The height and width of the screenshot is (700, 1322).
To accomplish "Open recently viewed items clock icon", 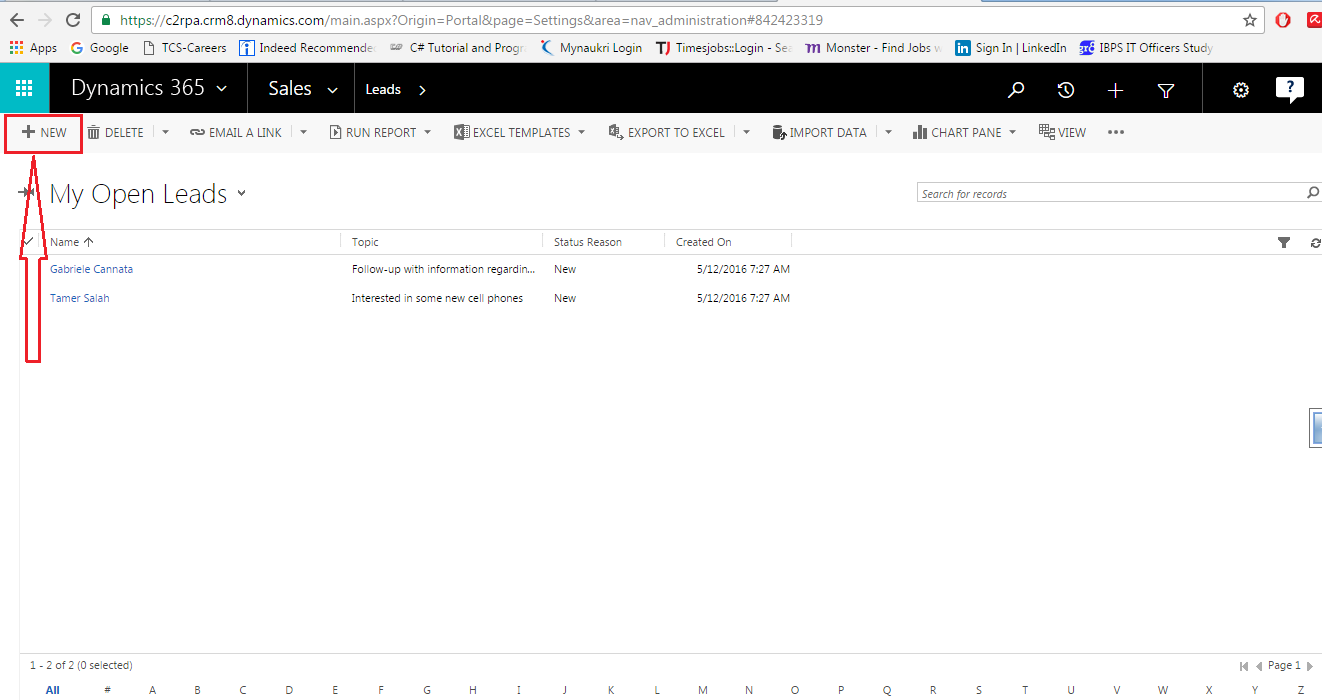I will point(1066,90).
